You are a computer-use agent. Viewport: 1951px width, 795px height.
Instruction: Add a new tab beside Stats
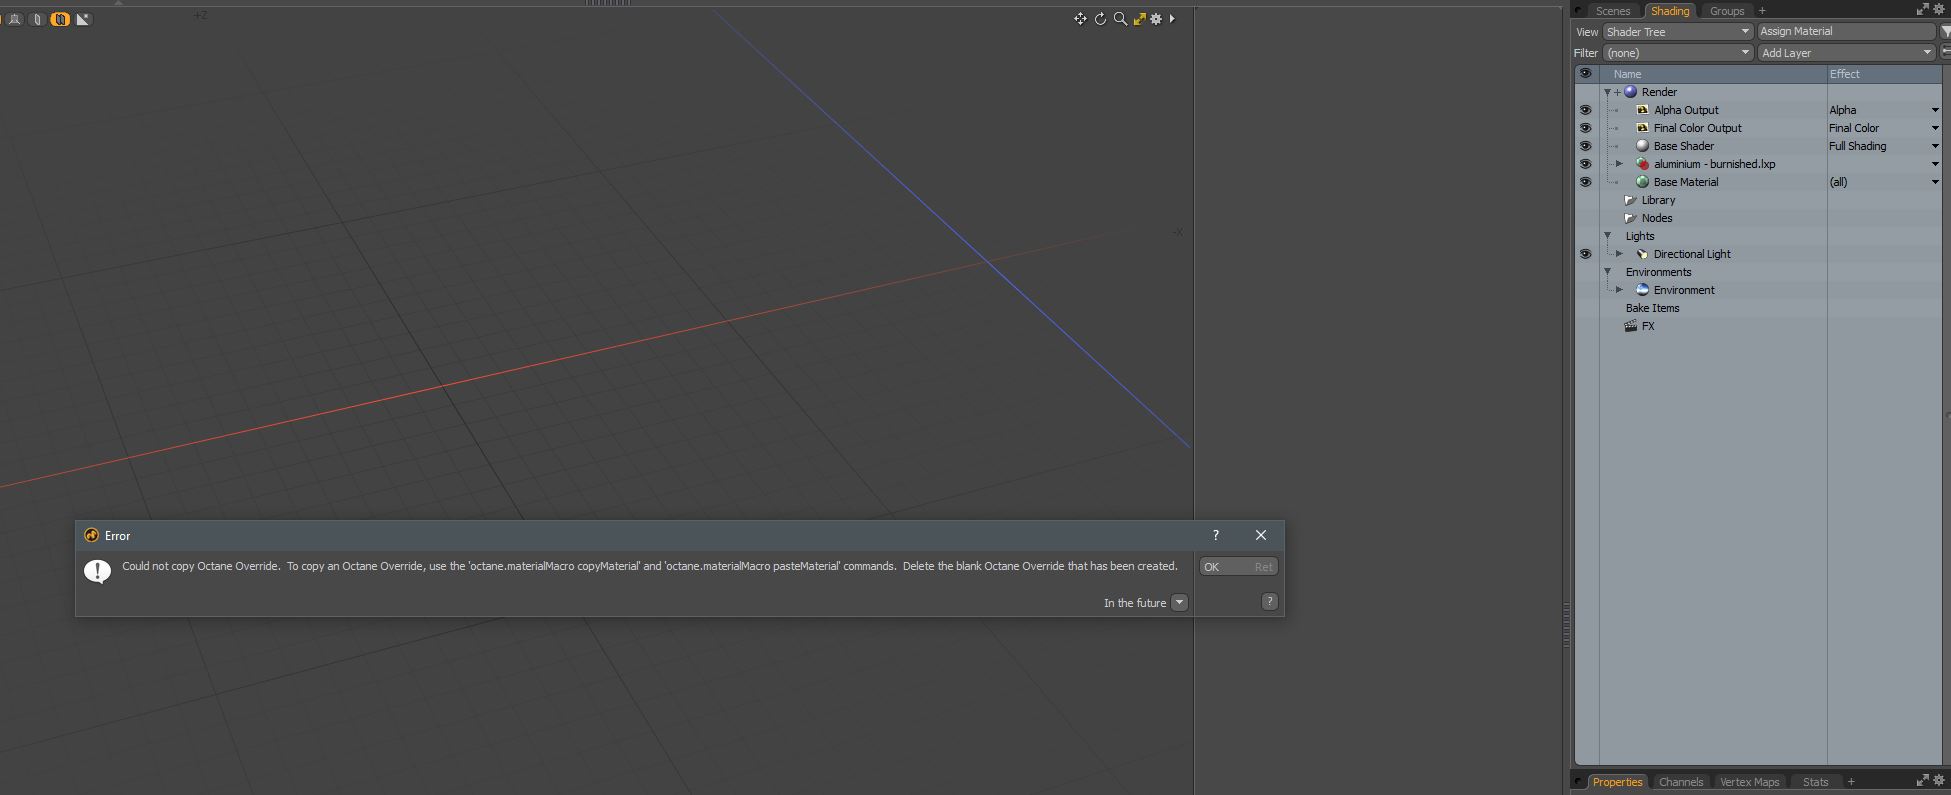click(1851, 782)
